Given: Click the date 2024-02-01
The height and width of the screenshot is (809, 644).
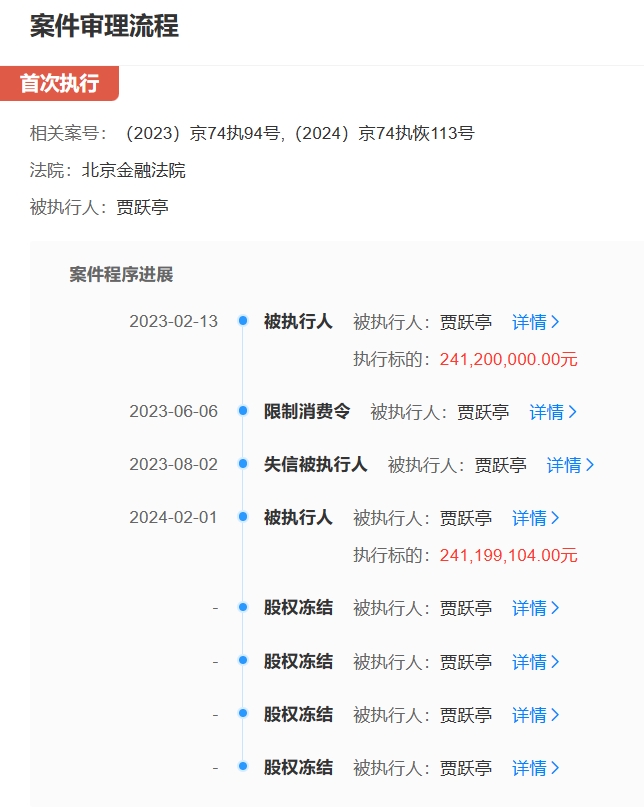Looking at the screenshot, I should click(x=173, y=517).
